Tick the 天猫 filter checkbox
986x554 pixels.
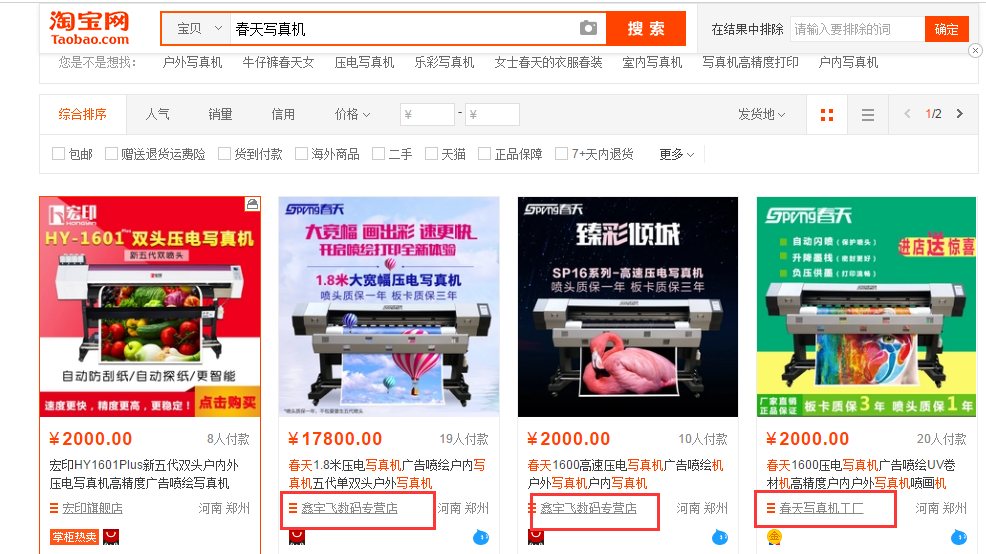418,154
